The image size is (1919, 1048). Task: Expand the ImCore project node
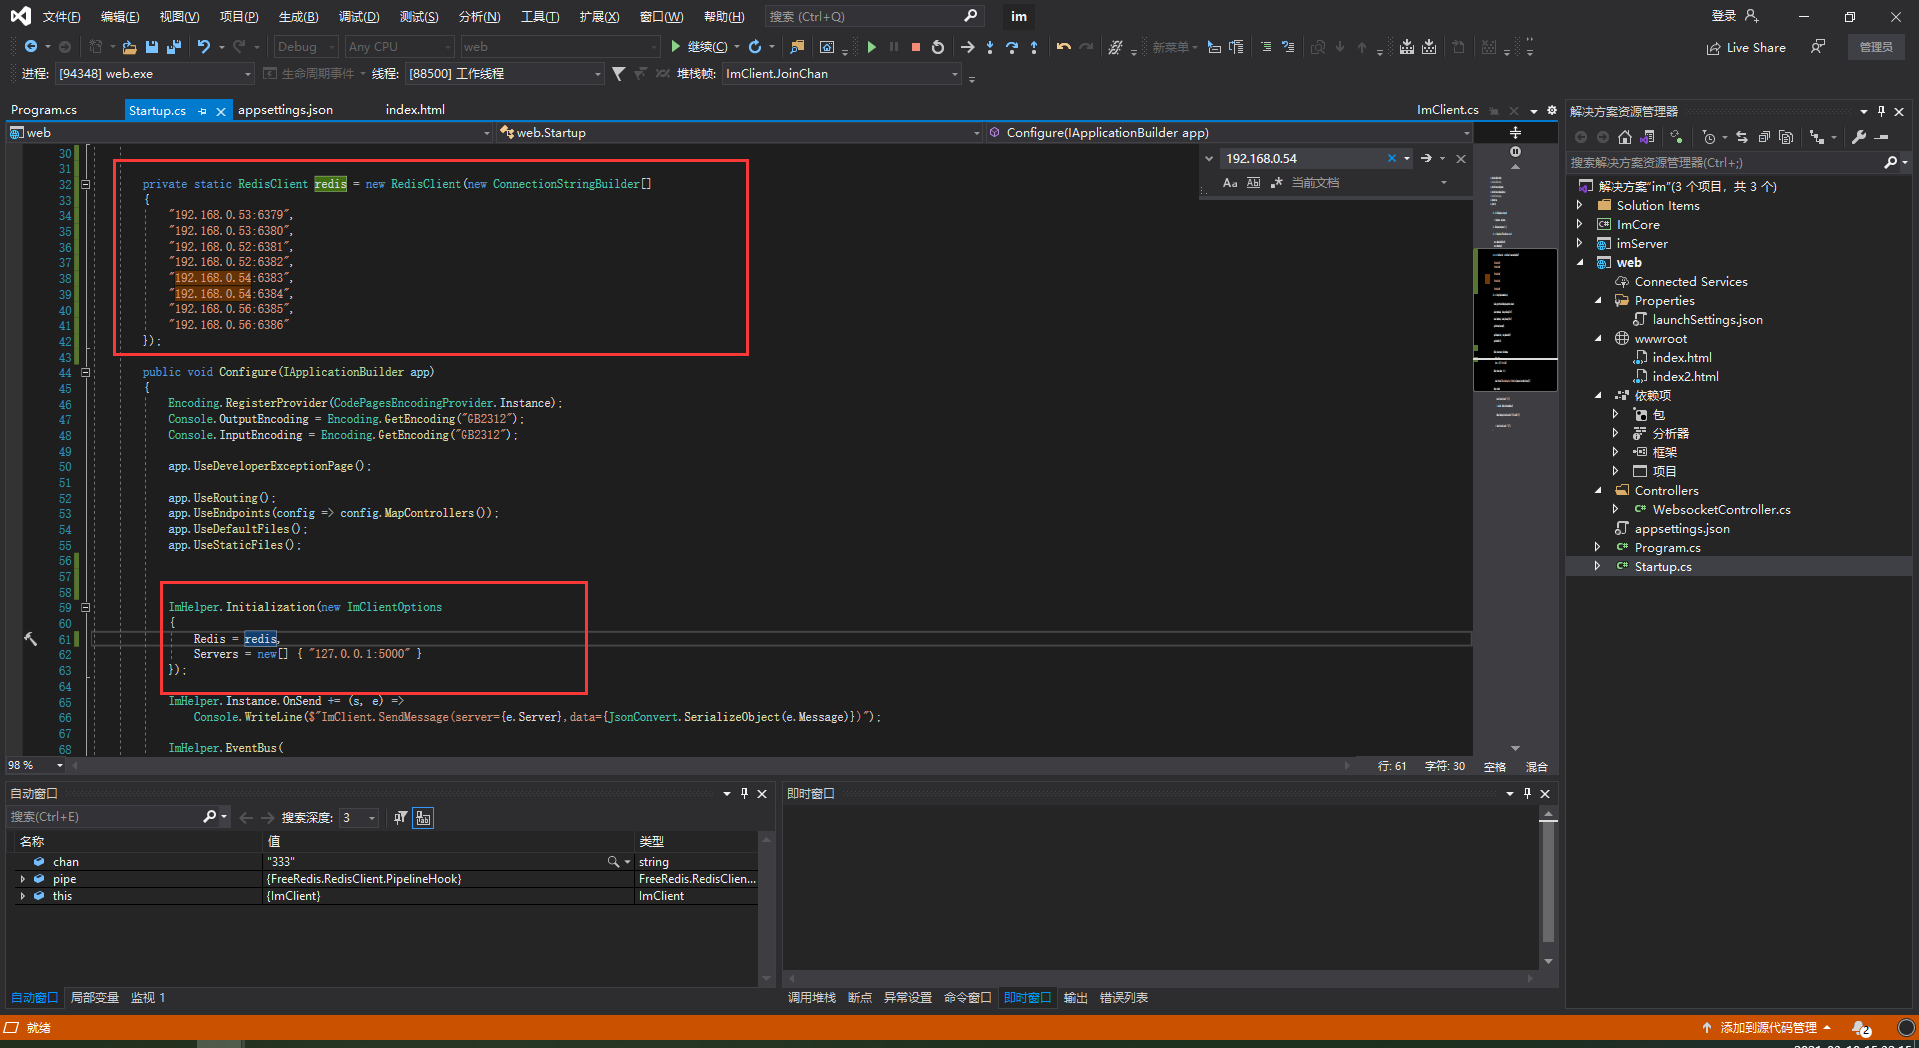[1580, 225]
